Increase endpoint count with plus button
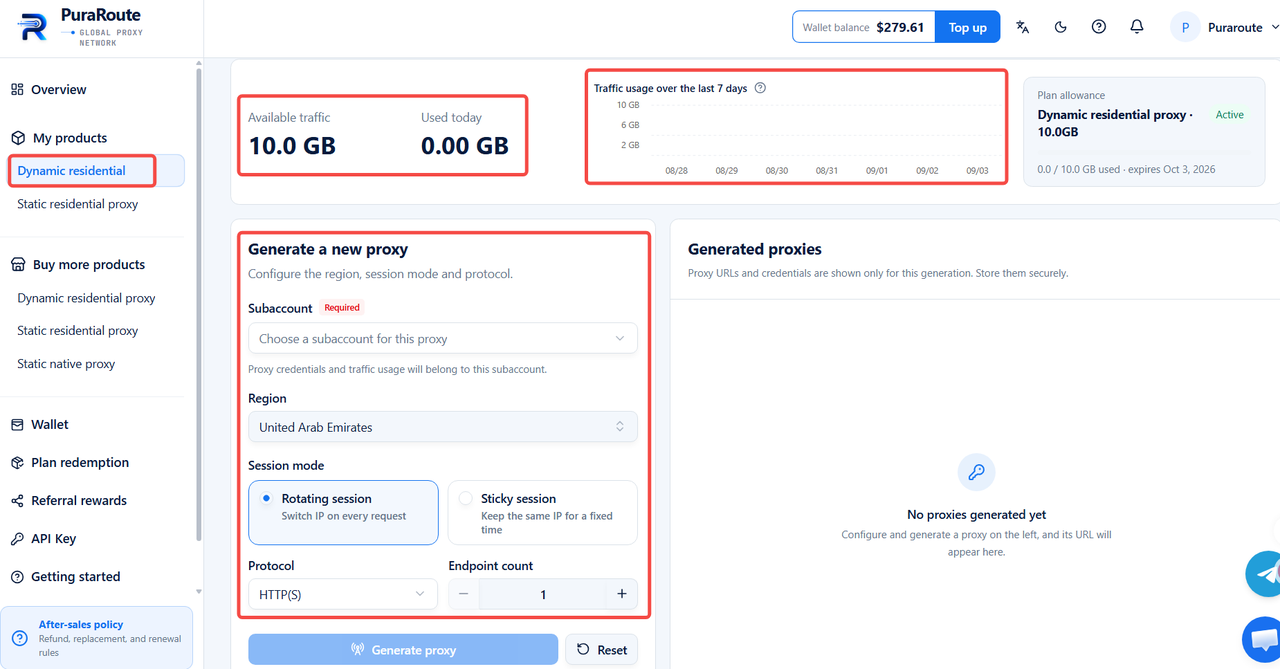The image size is (1280, 669). click(x=621, y=594)
